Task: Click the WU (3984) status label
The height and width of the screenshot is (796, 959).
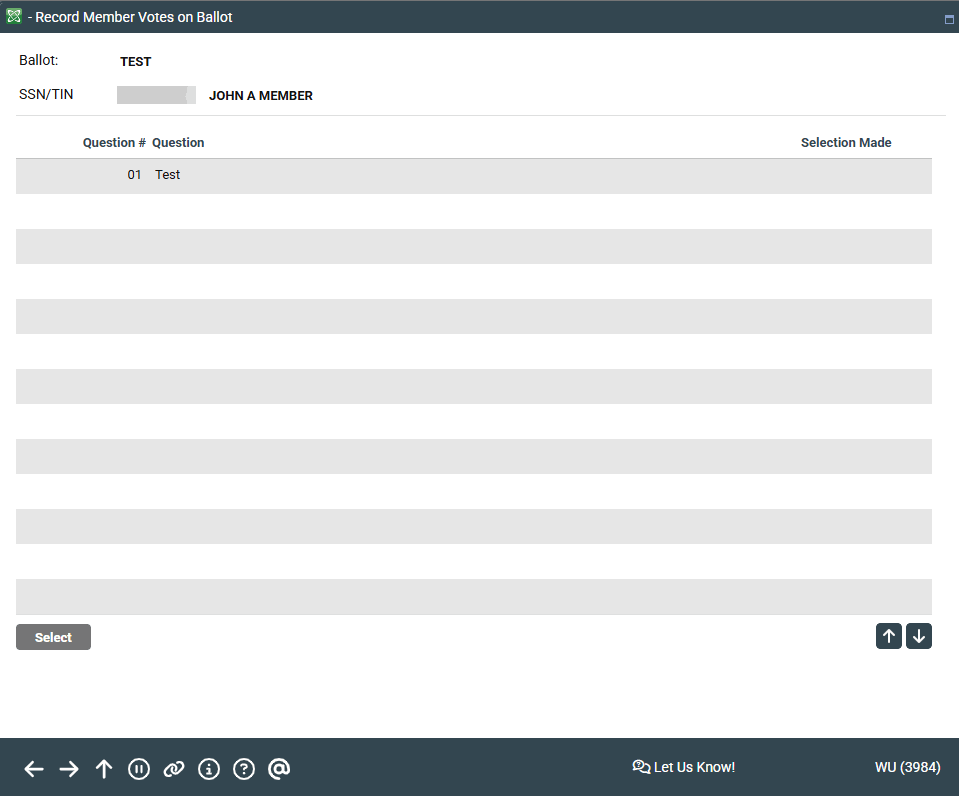Action: point(907,767)
